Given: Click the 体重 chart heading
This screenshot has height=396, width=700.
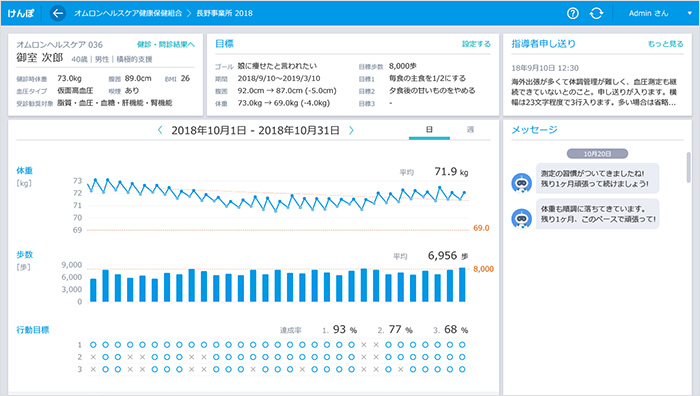Looking at the screenshot, I should [x=25, y=171].
